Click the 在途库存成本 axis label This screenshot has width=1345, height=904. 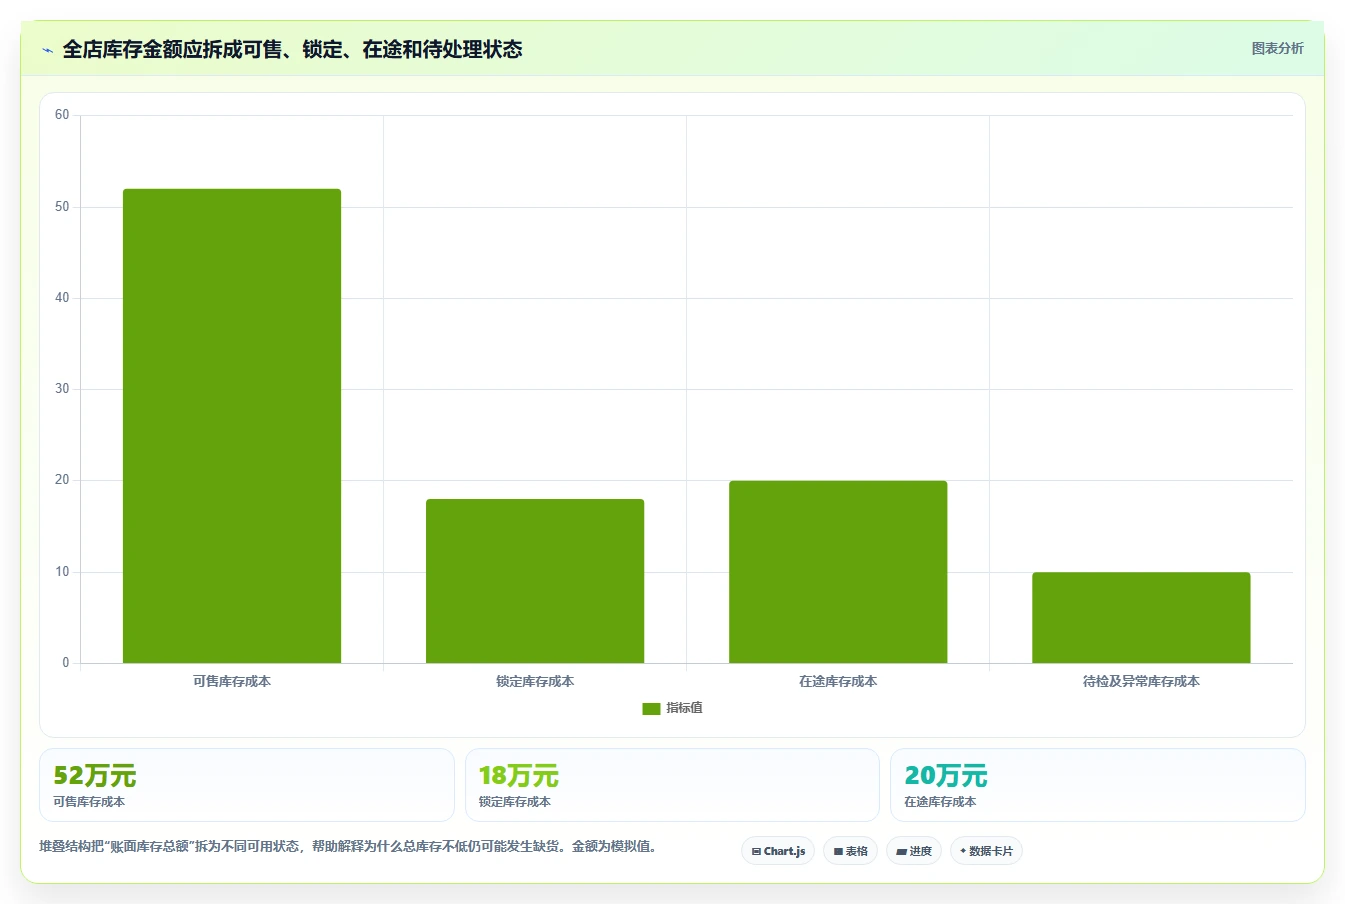tap(838, 681)
